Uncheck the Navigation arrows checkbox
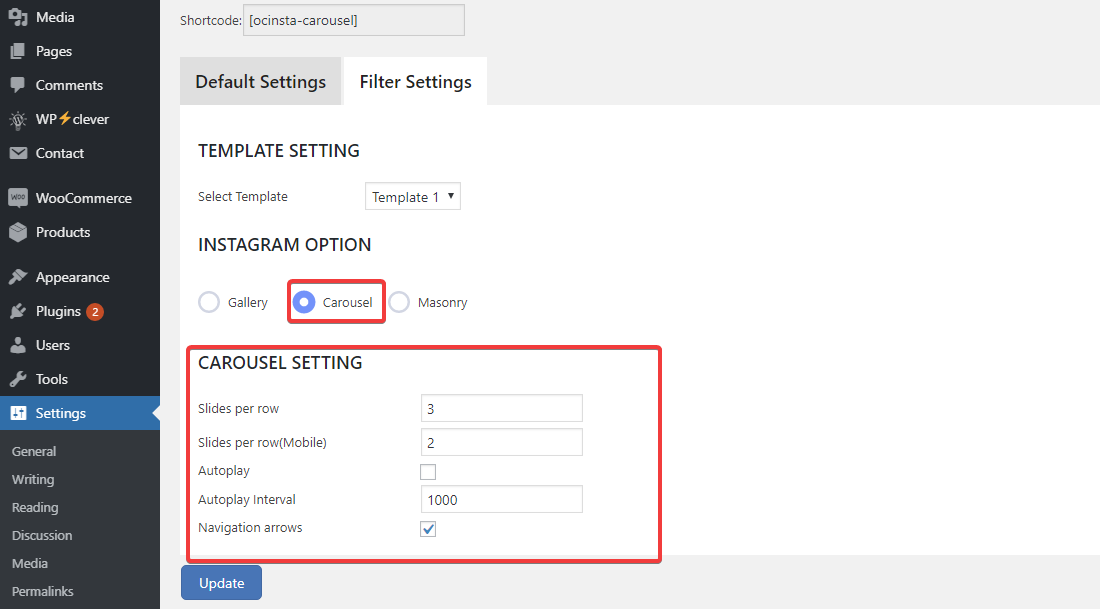The image size is (1100, 609). pos(428,529)
